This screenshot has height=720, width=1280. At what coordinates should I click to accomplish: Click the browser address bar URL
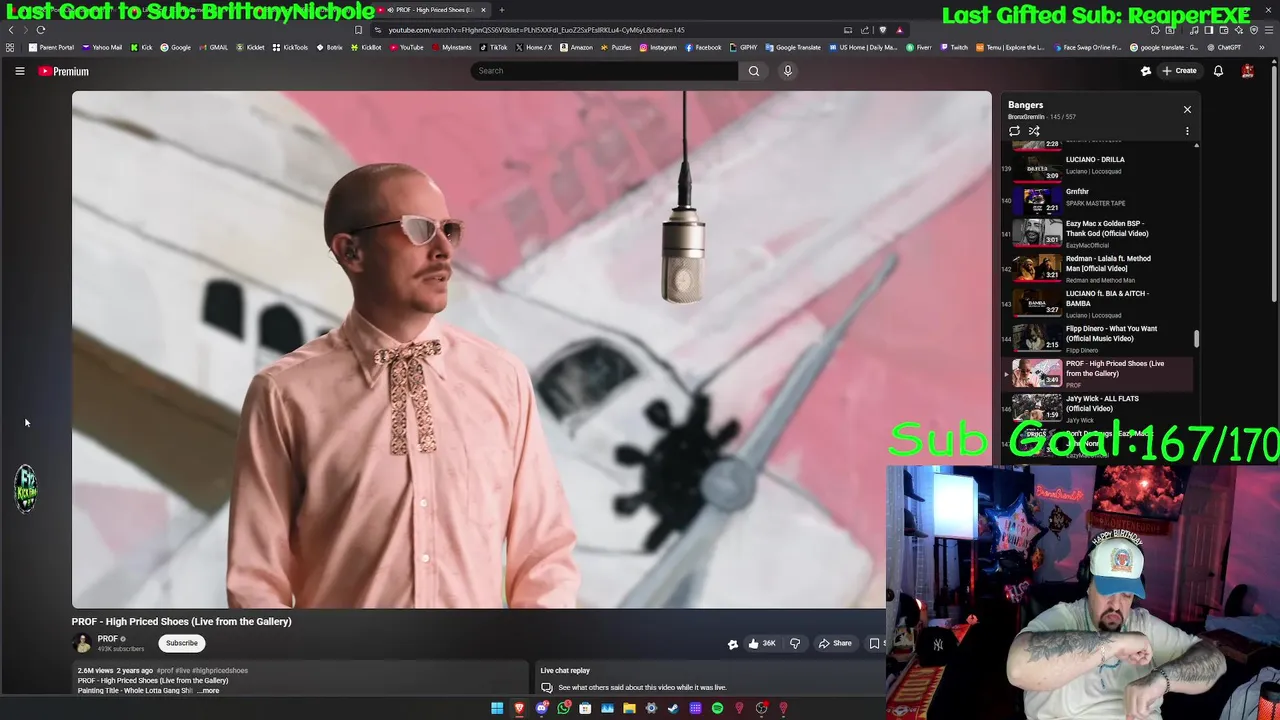click(x=536, y=30)
